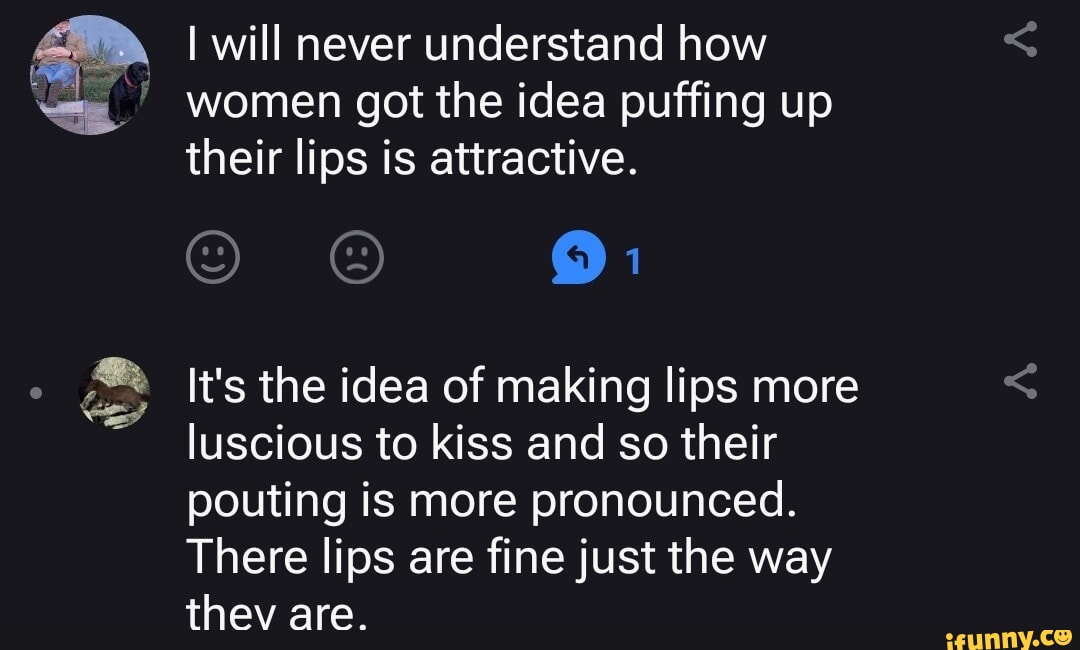The image size is (1080, 650).
Task: Share the top comment about puffing lips
Action: (1021, 39)
